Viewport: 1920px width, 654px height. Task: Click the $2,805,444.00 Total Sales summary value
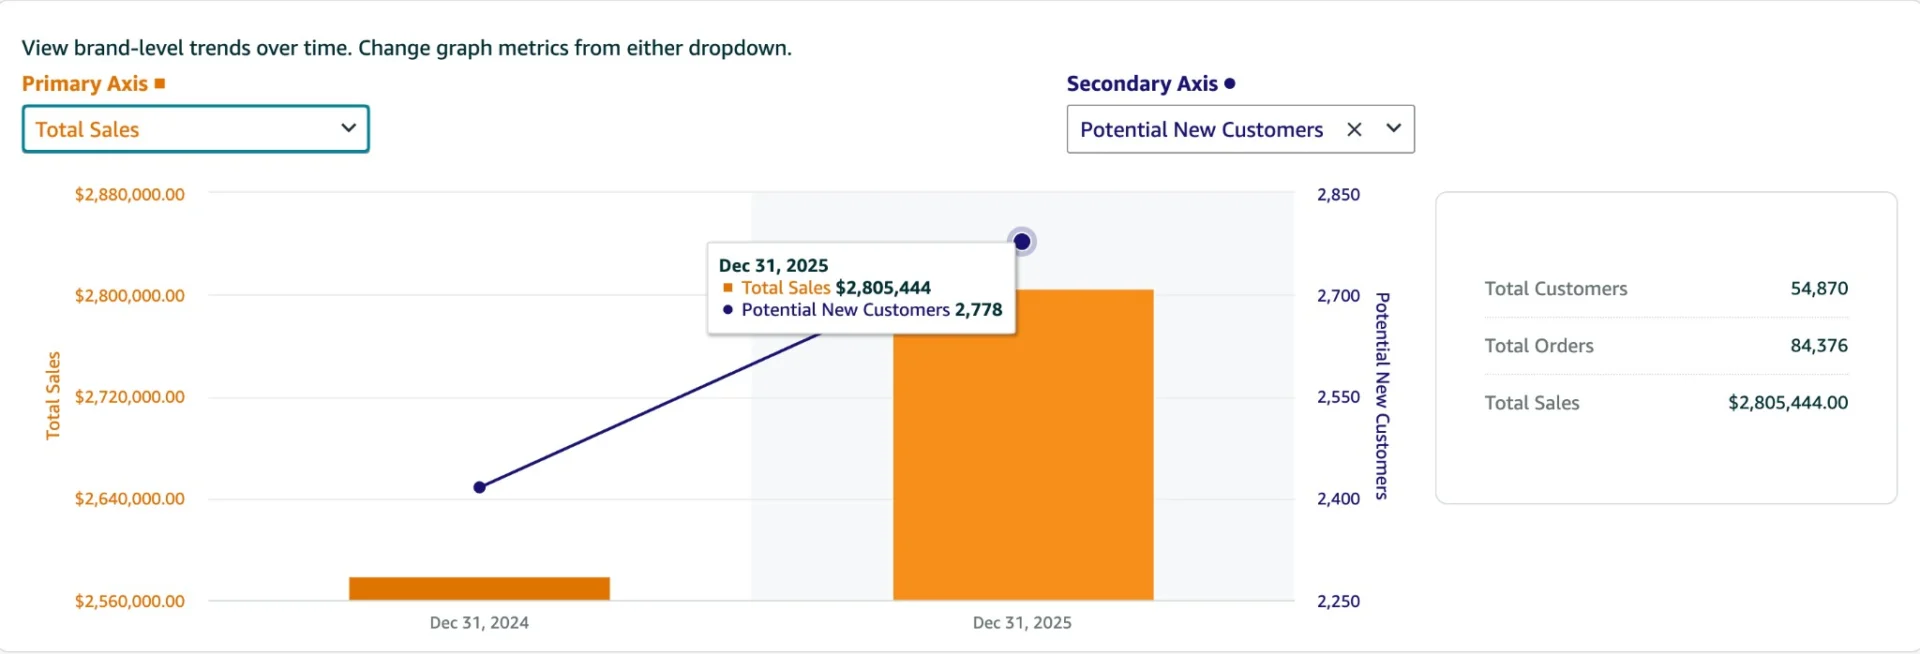coord(1787,403)
